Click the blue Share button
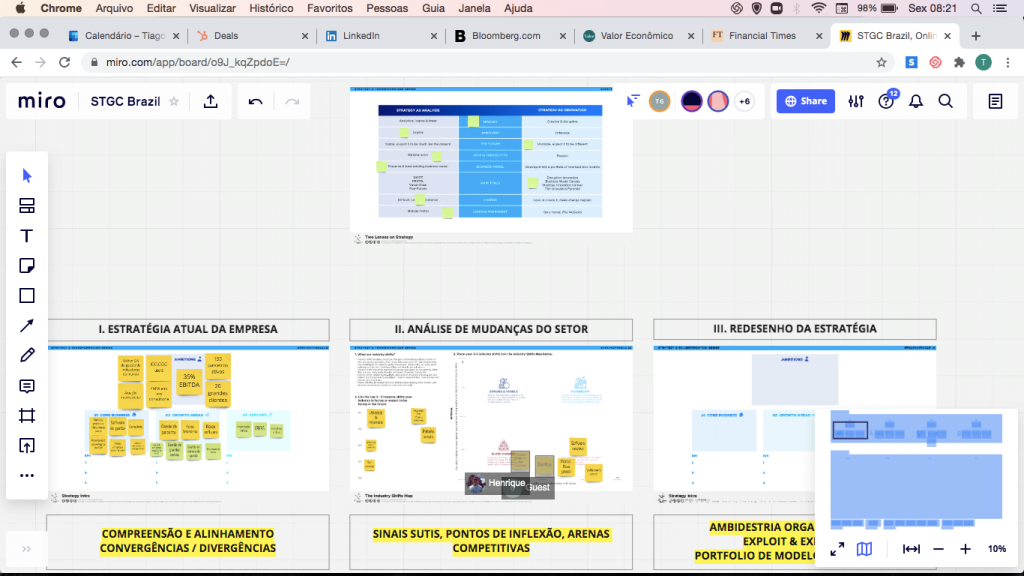The width and height of the screenshot is (1024, 576). (x=806, y=101)
